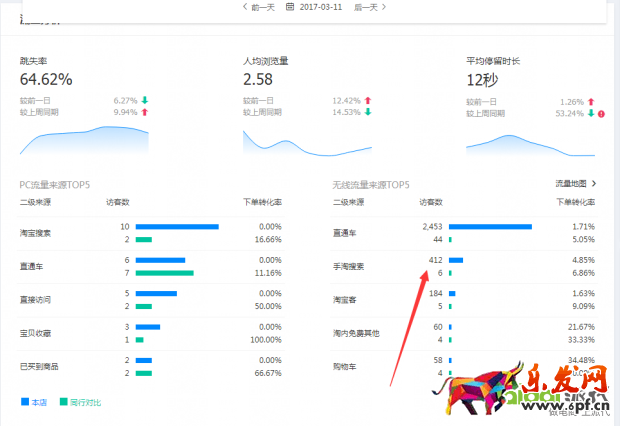Click red up arrow next to 1.26%
The height and width of the screenshot is (426, 620).
tap(591, 101)
